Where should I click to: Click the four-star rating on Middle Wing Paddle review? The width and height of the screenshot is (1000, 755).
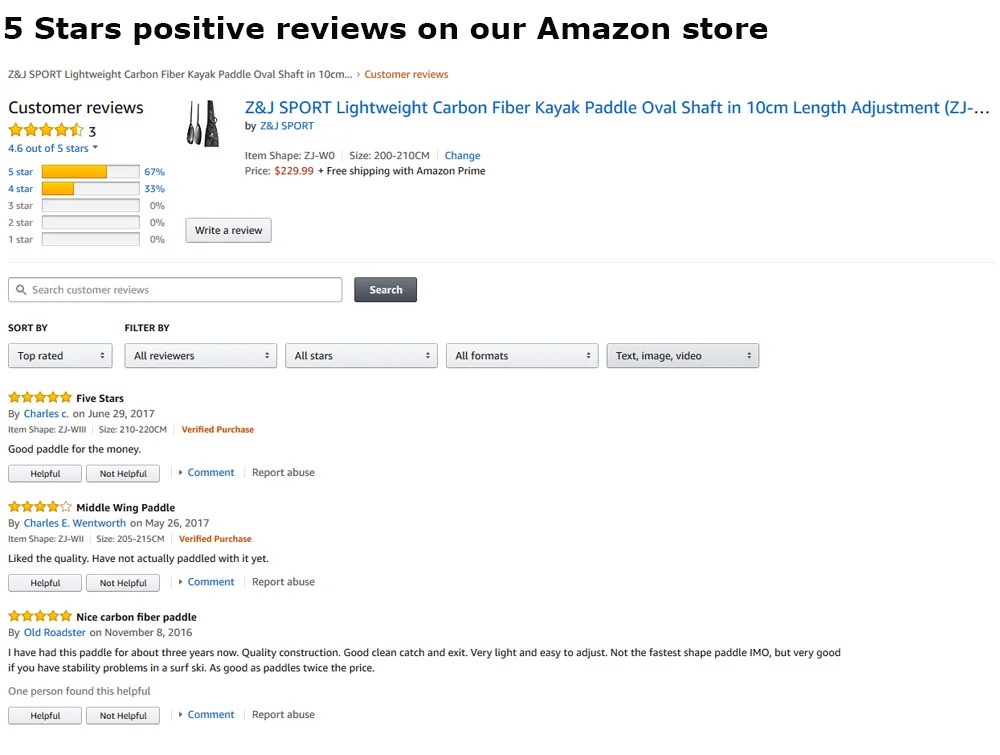[40, 507]
